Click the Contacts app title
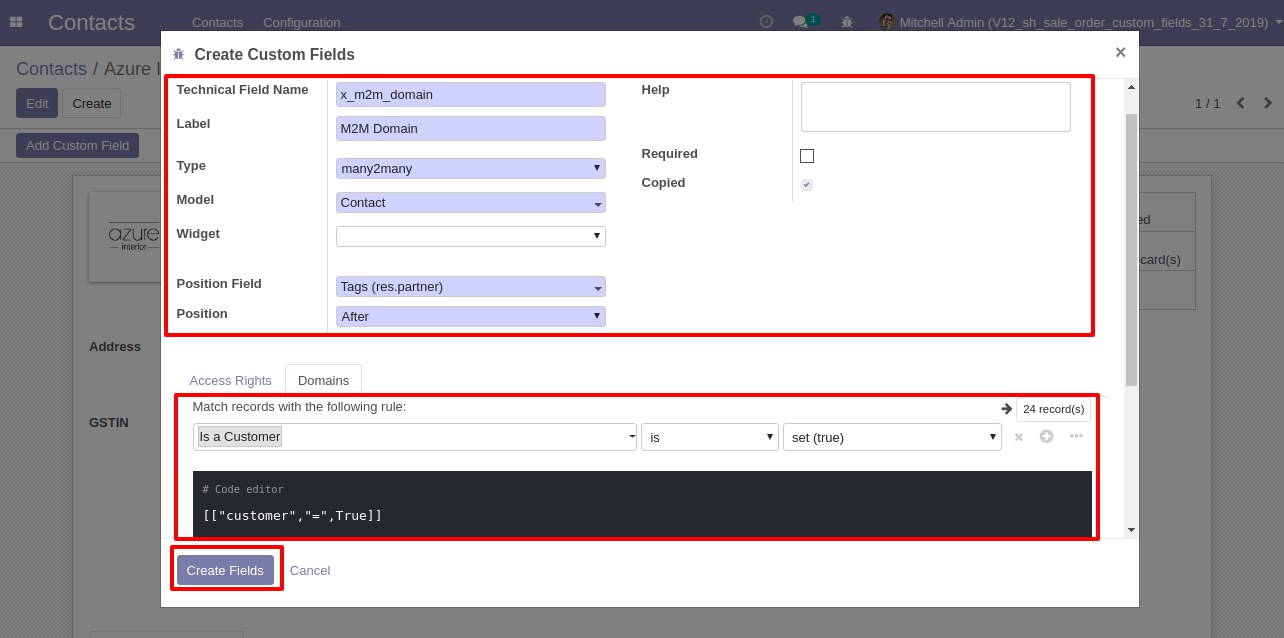Viewport: 1284px width, 638px height. pyautogui.click(x=91, y=23)
